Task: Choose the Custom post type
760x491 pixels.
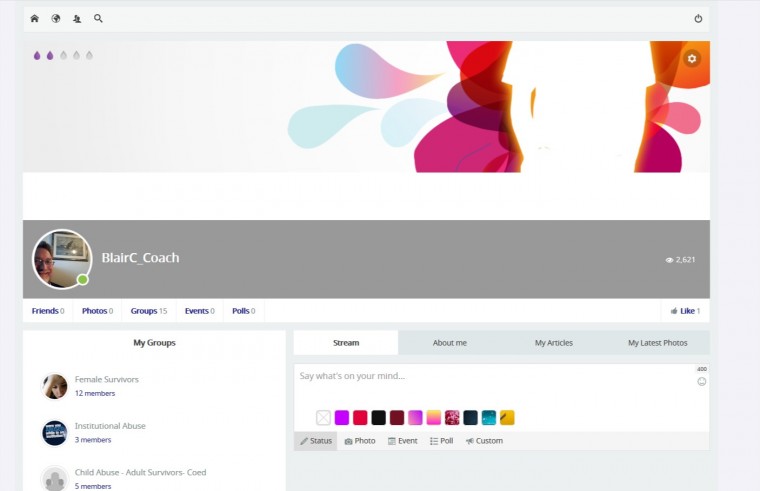Action: click(x=484, y=441)
